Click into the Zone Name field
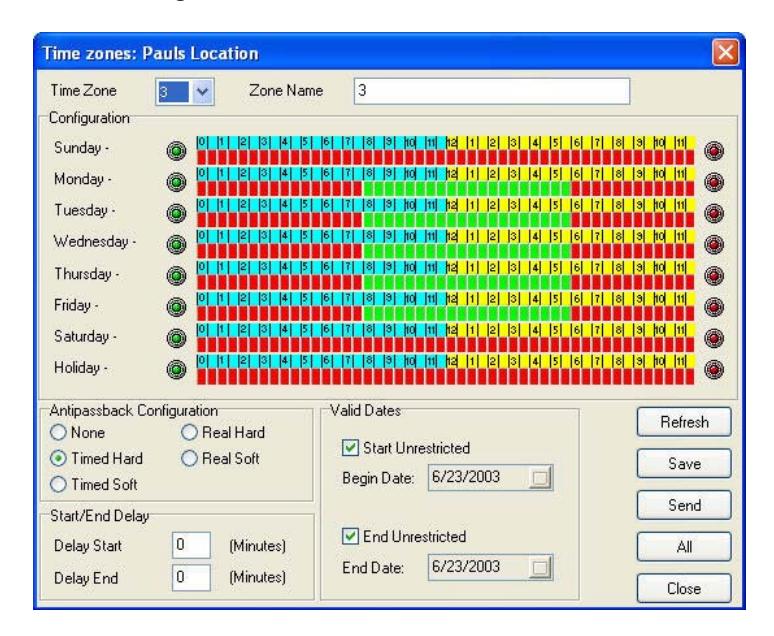This screenshot has width=774, height=636. pos(492,91)
